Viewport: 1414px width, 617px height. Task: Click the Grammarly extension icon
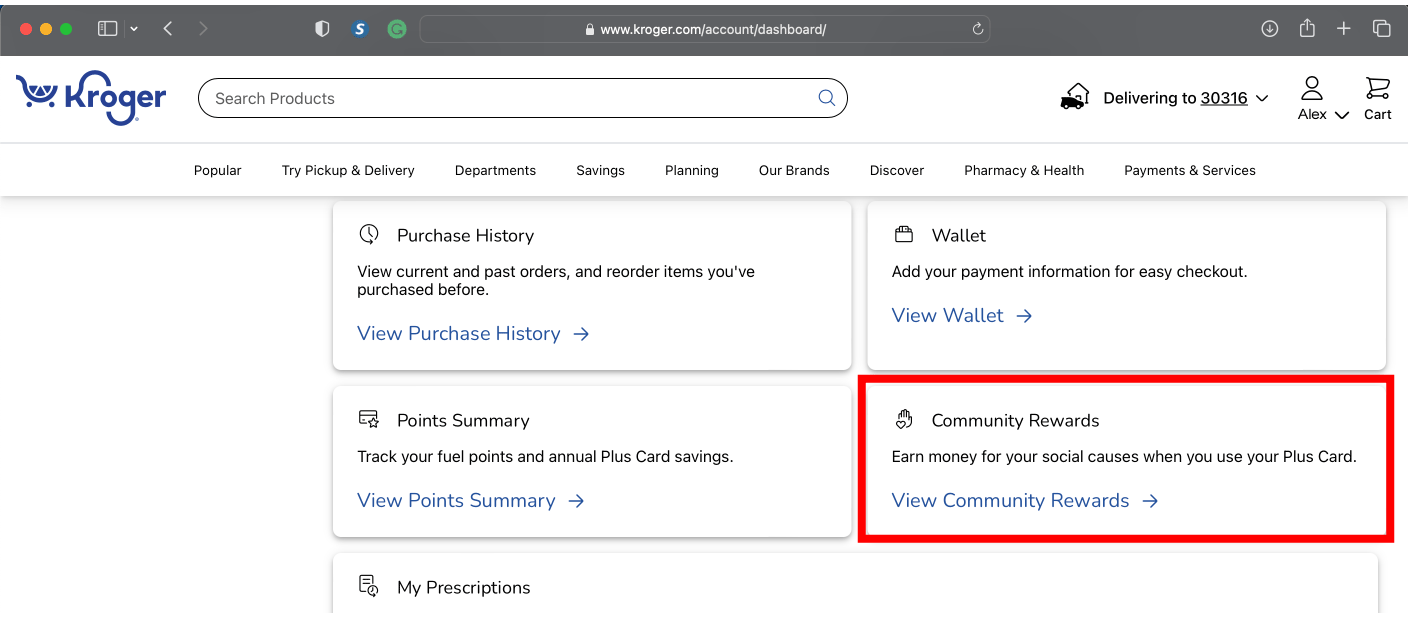click(397, 29)
